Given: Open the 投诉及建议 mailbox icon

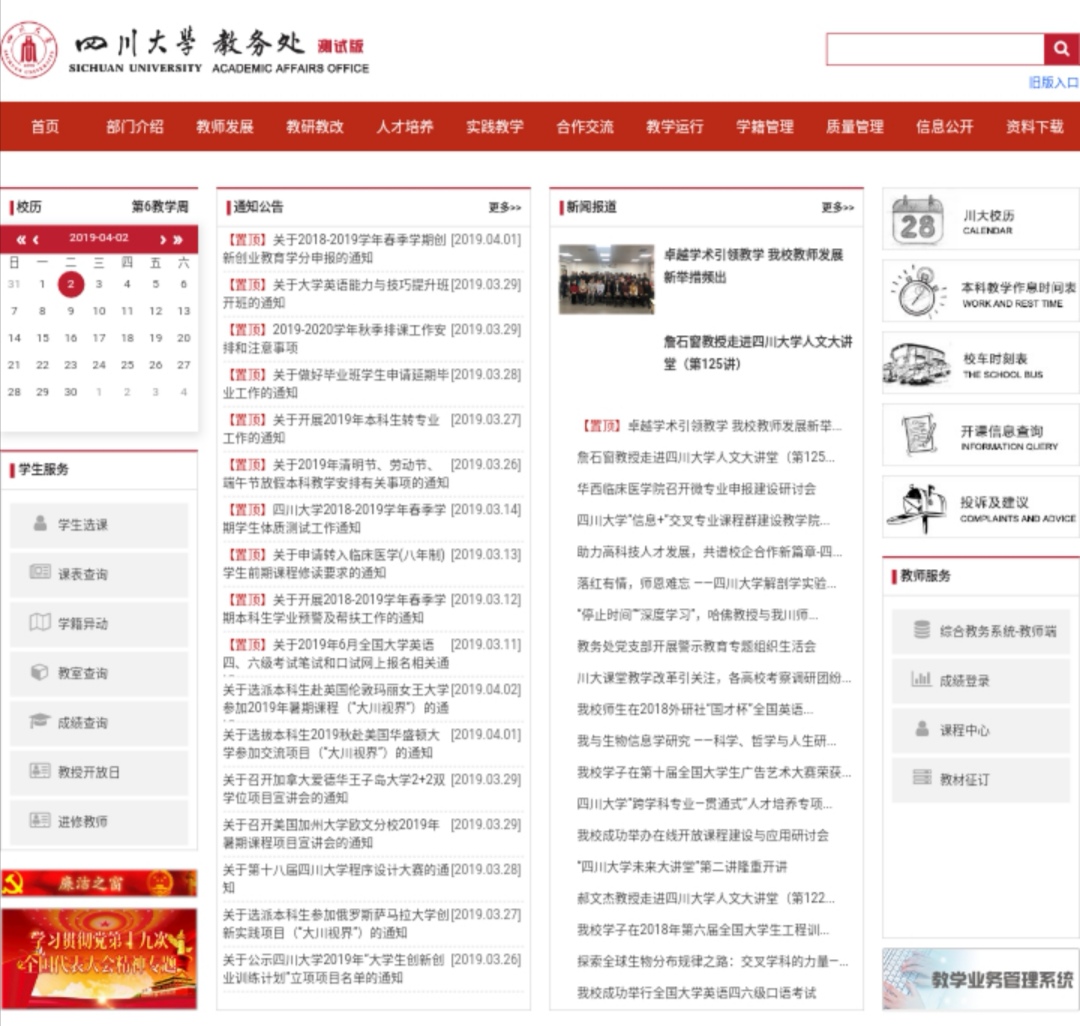Looking at the screenshot, I should 917,508.
